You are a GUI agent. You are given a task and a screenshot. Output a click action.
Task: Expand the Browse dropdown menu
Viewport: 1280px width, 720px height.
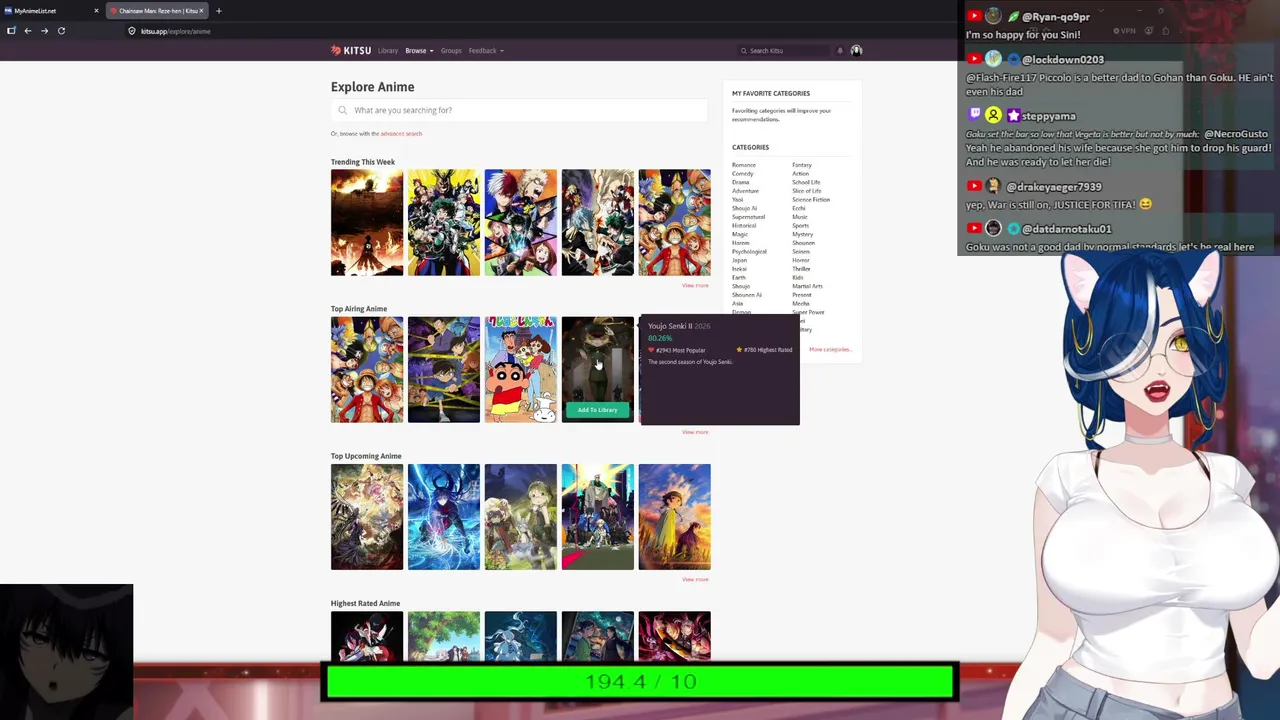[418, 50]
